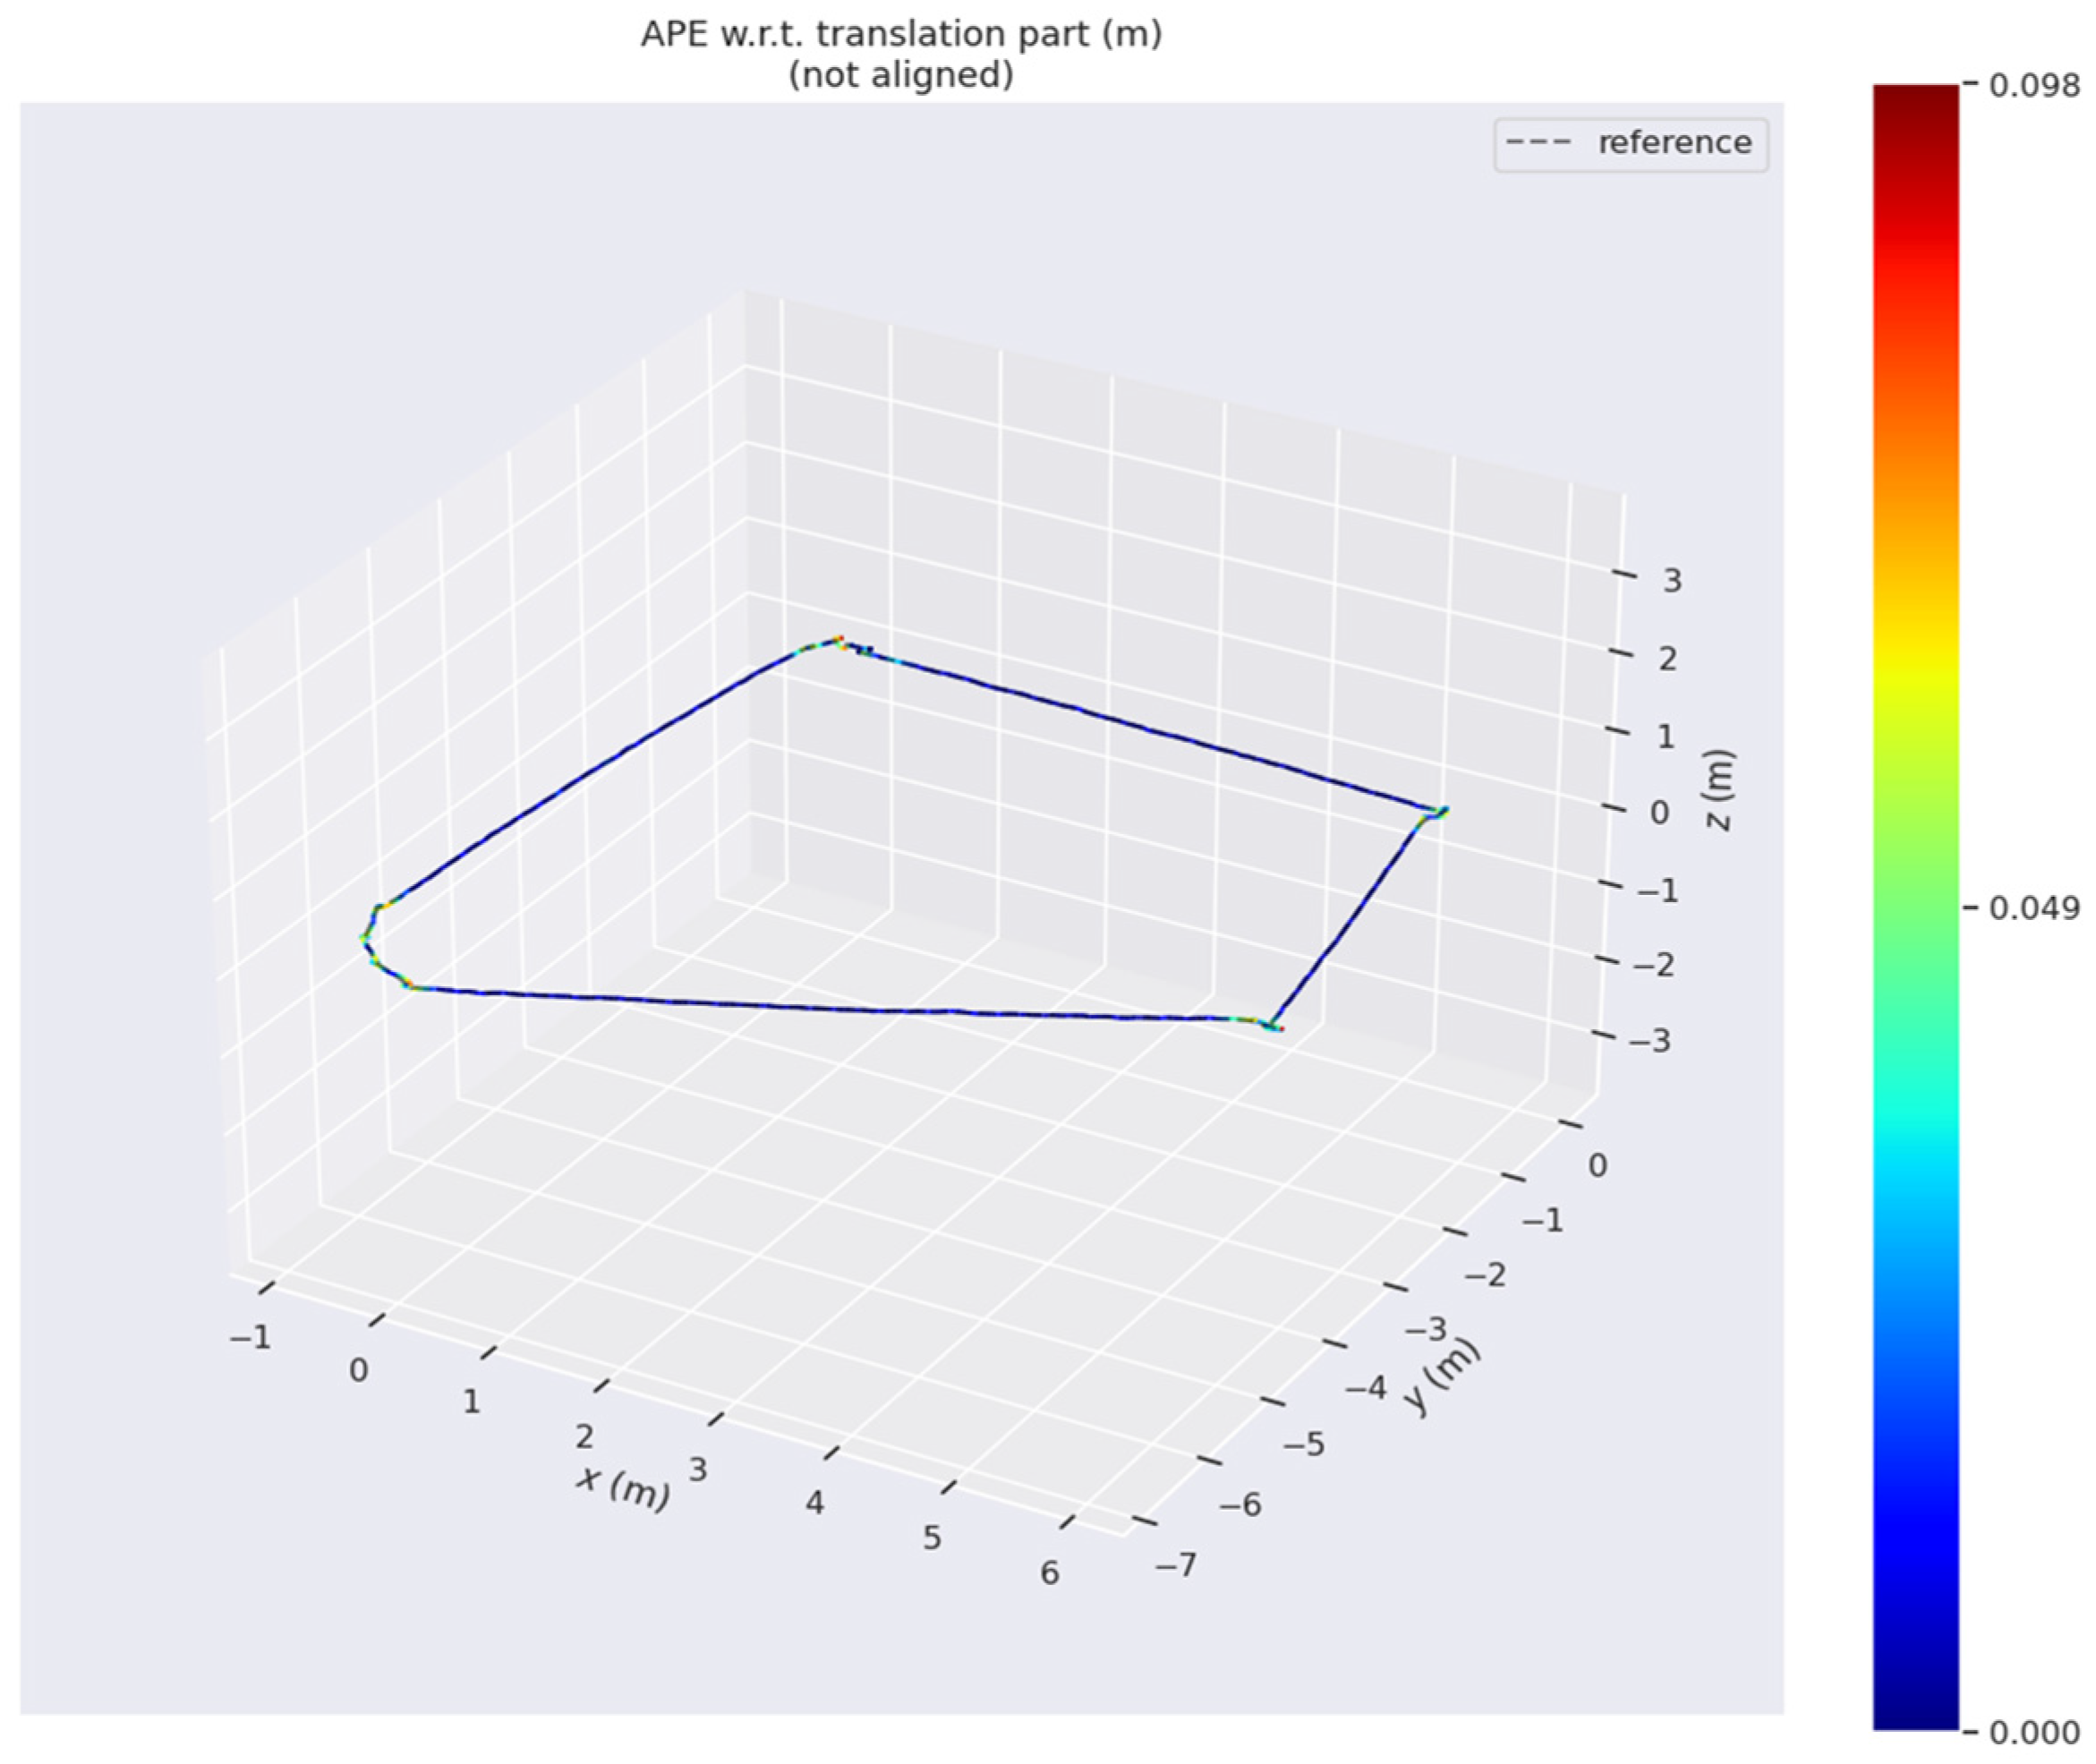
Task: Click the 'y (m)' axis label
Action: click(1441, 1376)
